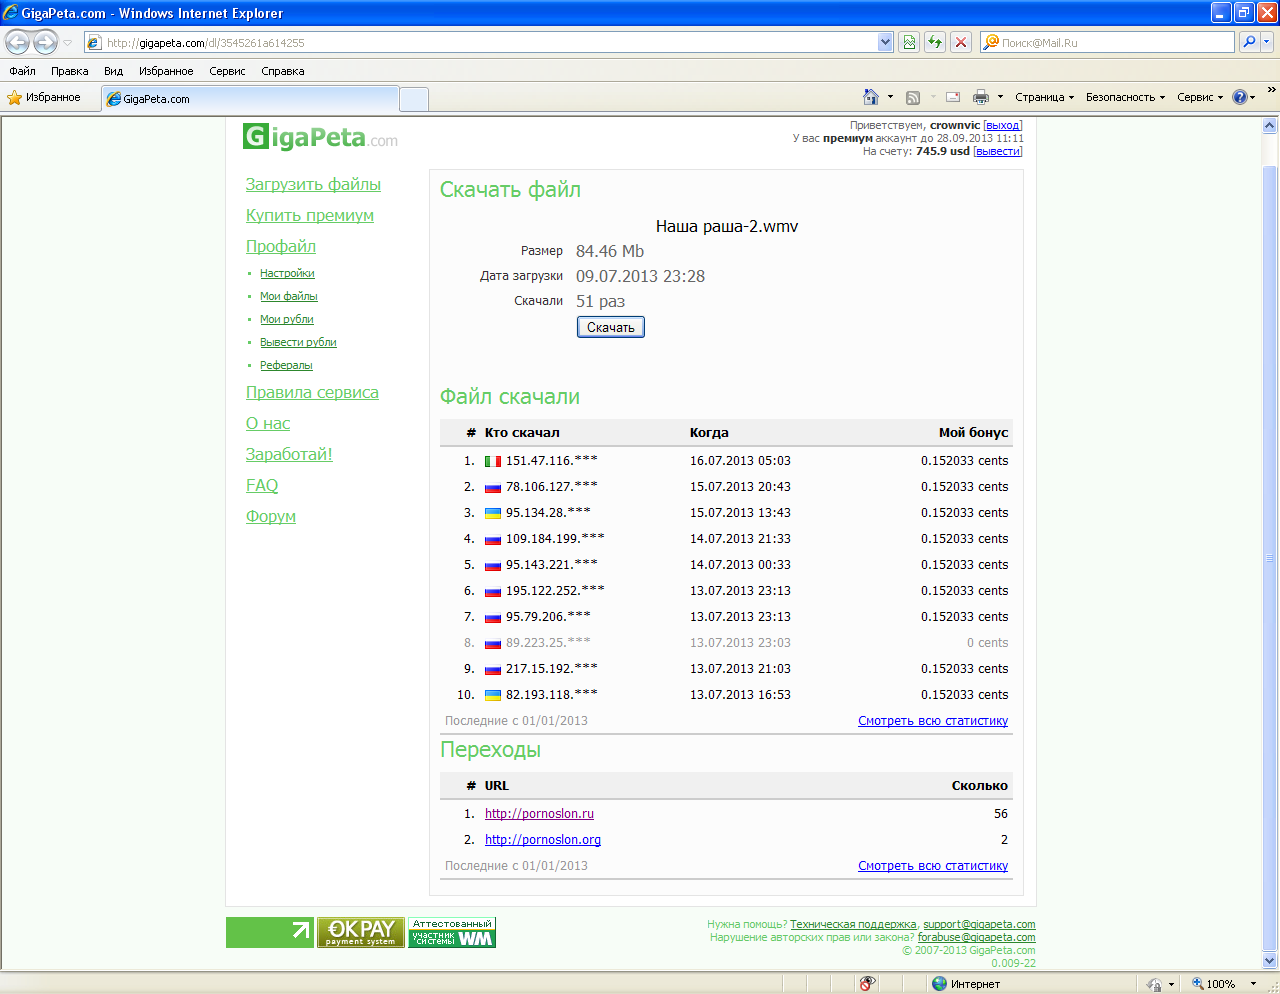The height and width of the screenshot is (994, 1280).
Task: Open the Файл menu
Action: point(22,71)
